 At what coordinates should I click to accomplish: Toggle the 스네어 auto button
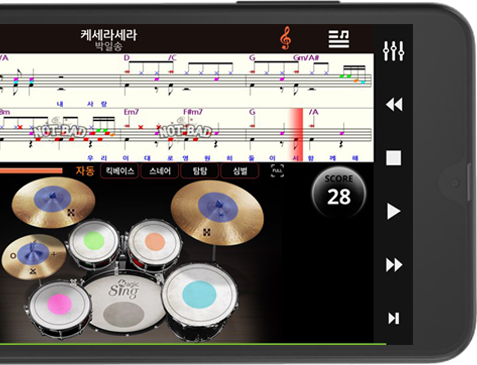coord(160,171)
